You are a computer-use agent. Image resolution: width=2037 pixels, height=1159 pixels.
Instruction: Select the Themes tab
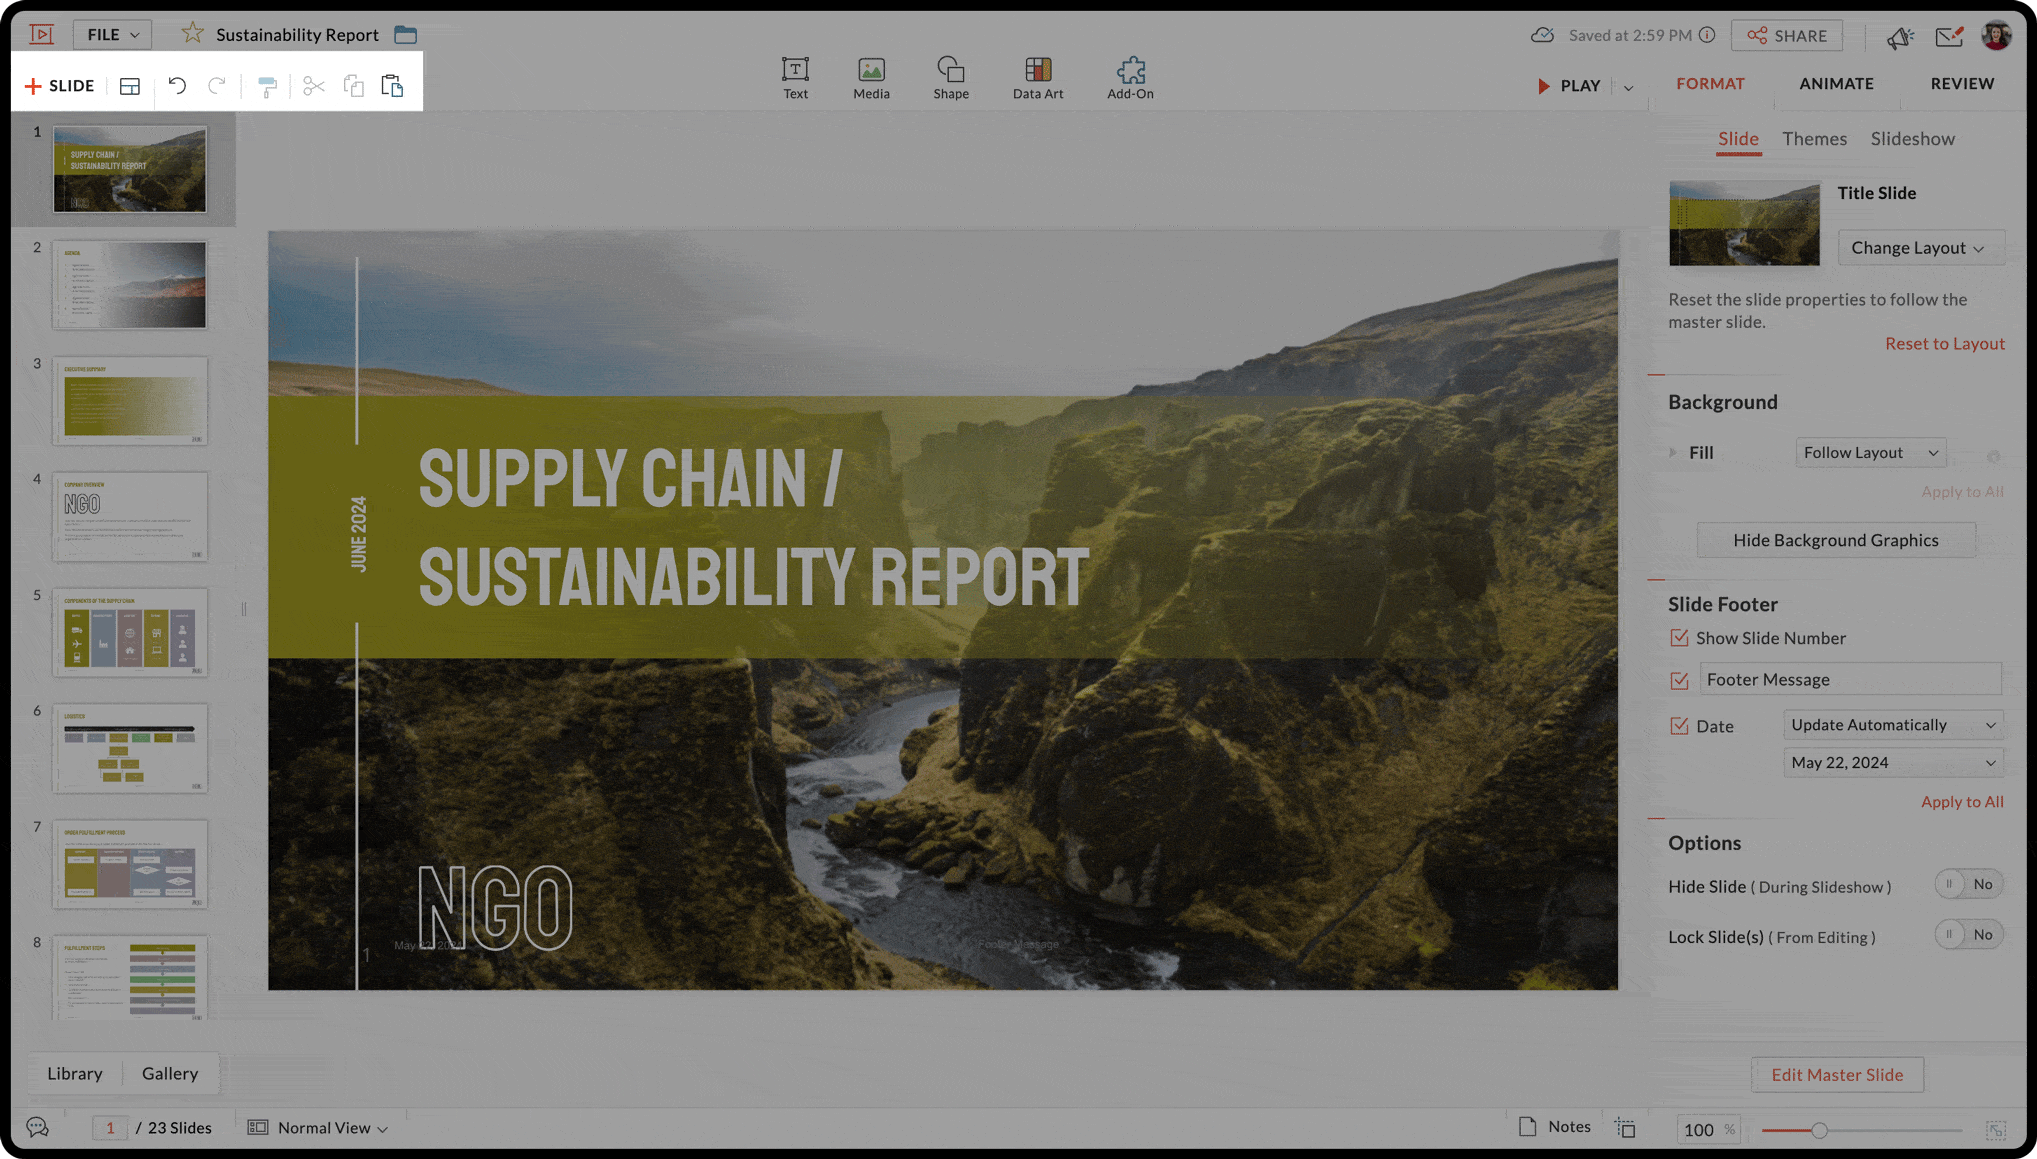[x=1814, y=139]
